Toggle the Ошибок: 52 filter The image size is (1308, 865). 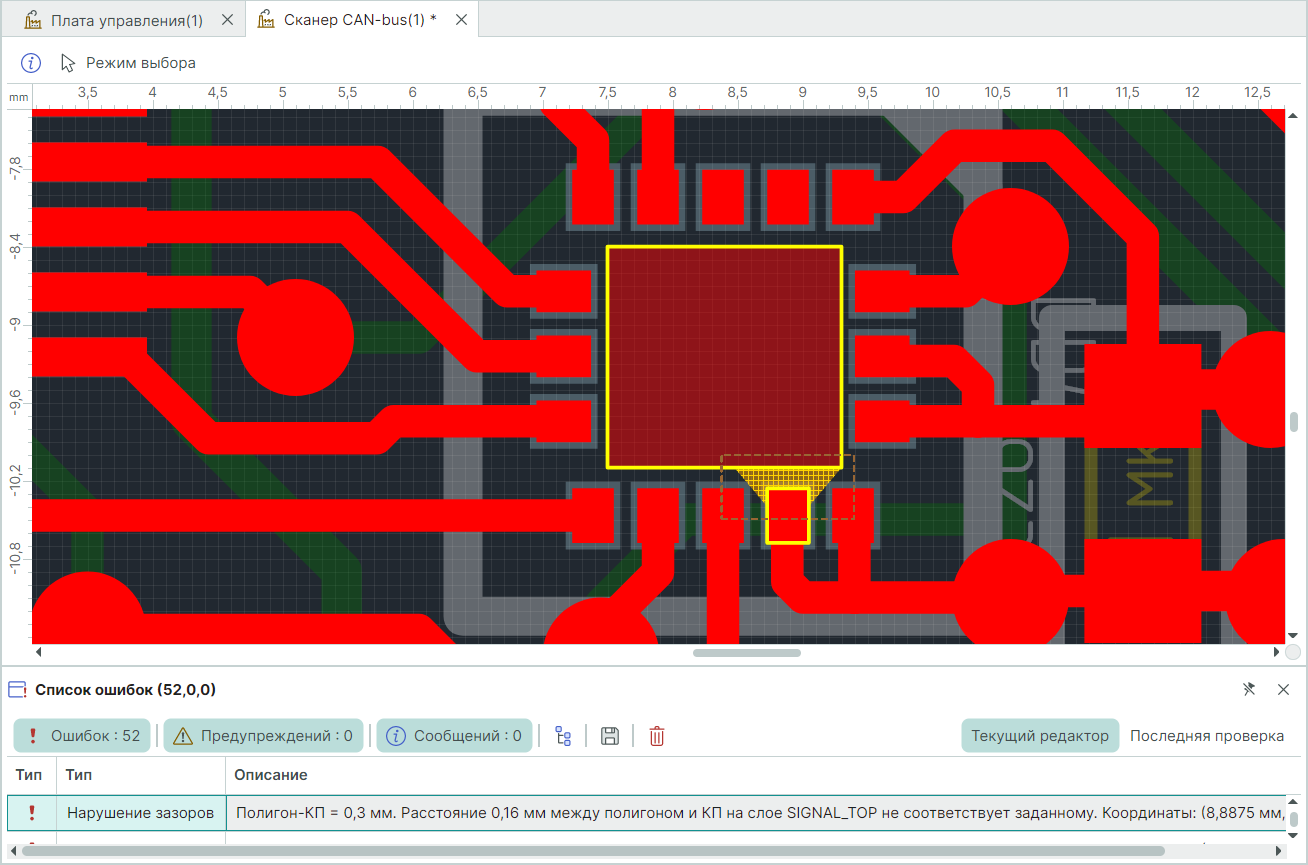pos(83,736)
